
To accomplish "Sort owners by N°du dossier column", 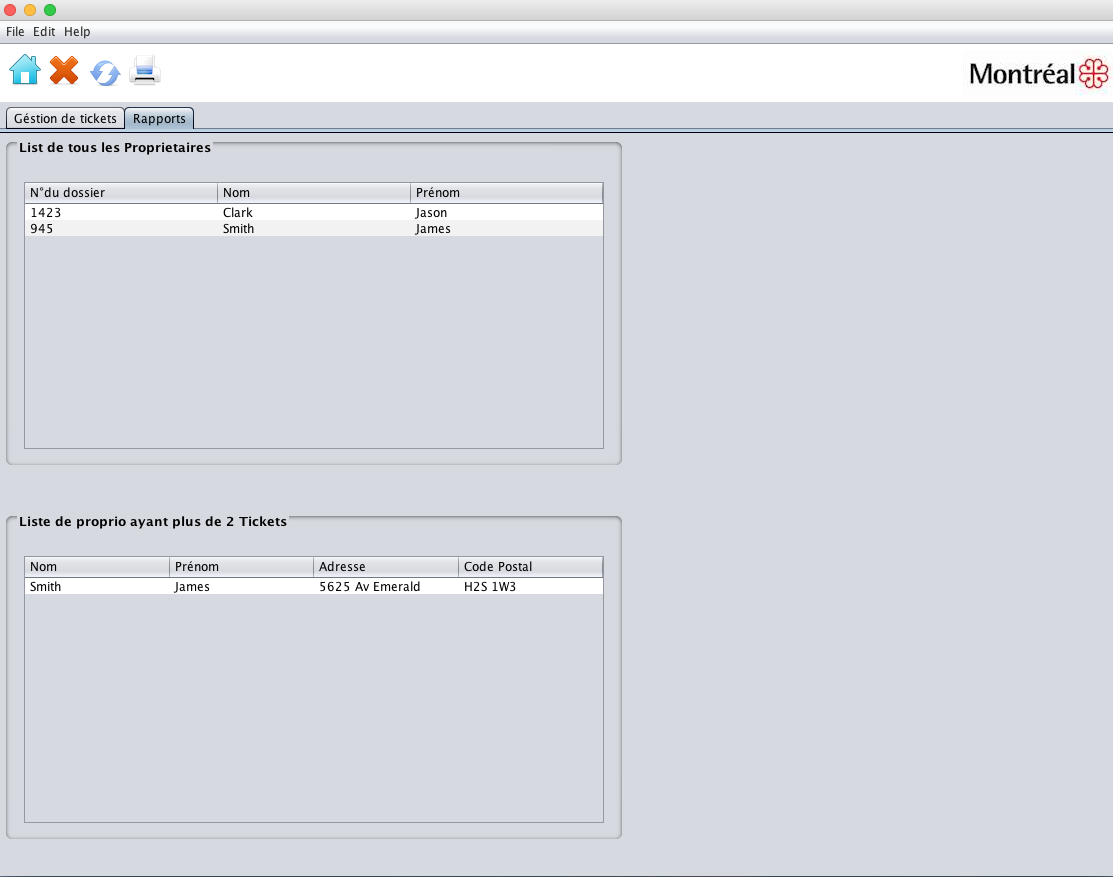I will click(x=120, y=193).
